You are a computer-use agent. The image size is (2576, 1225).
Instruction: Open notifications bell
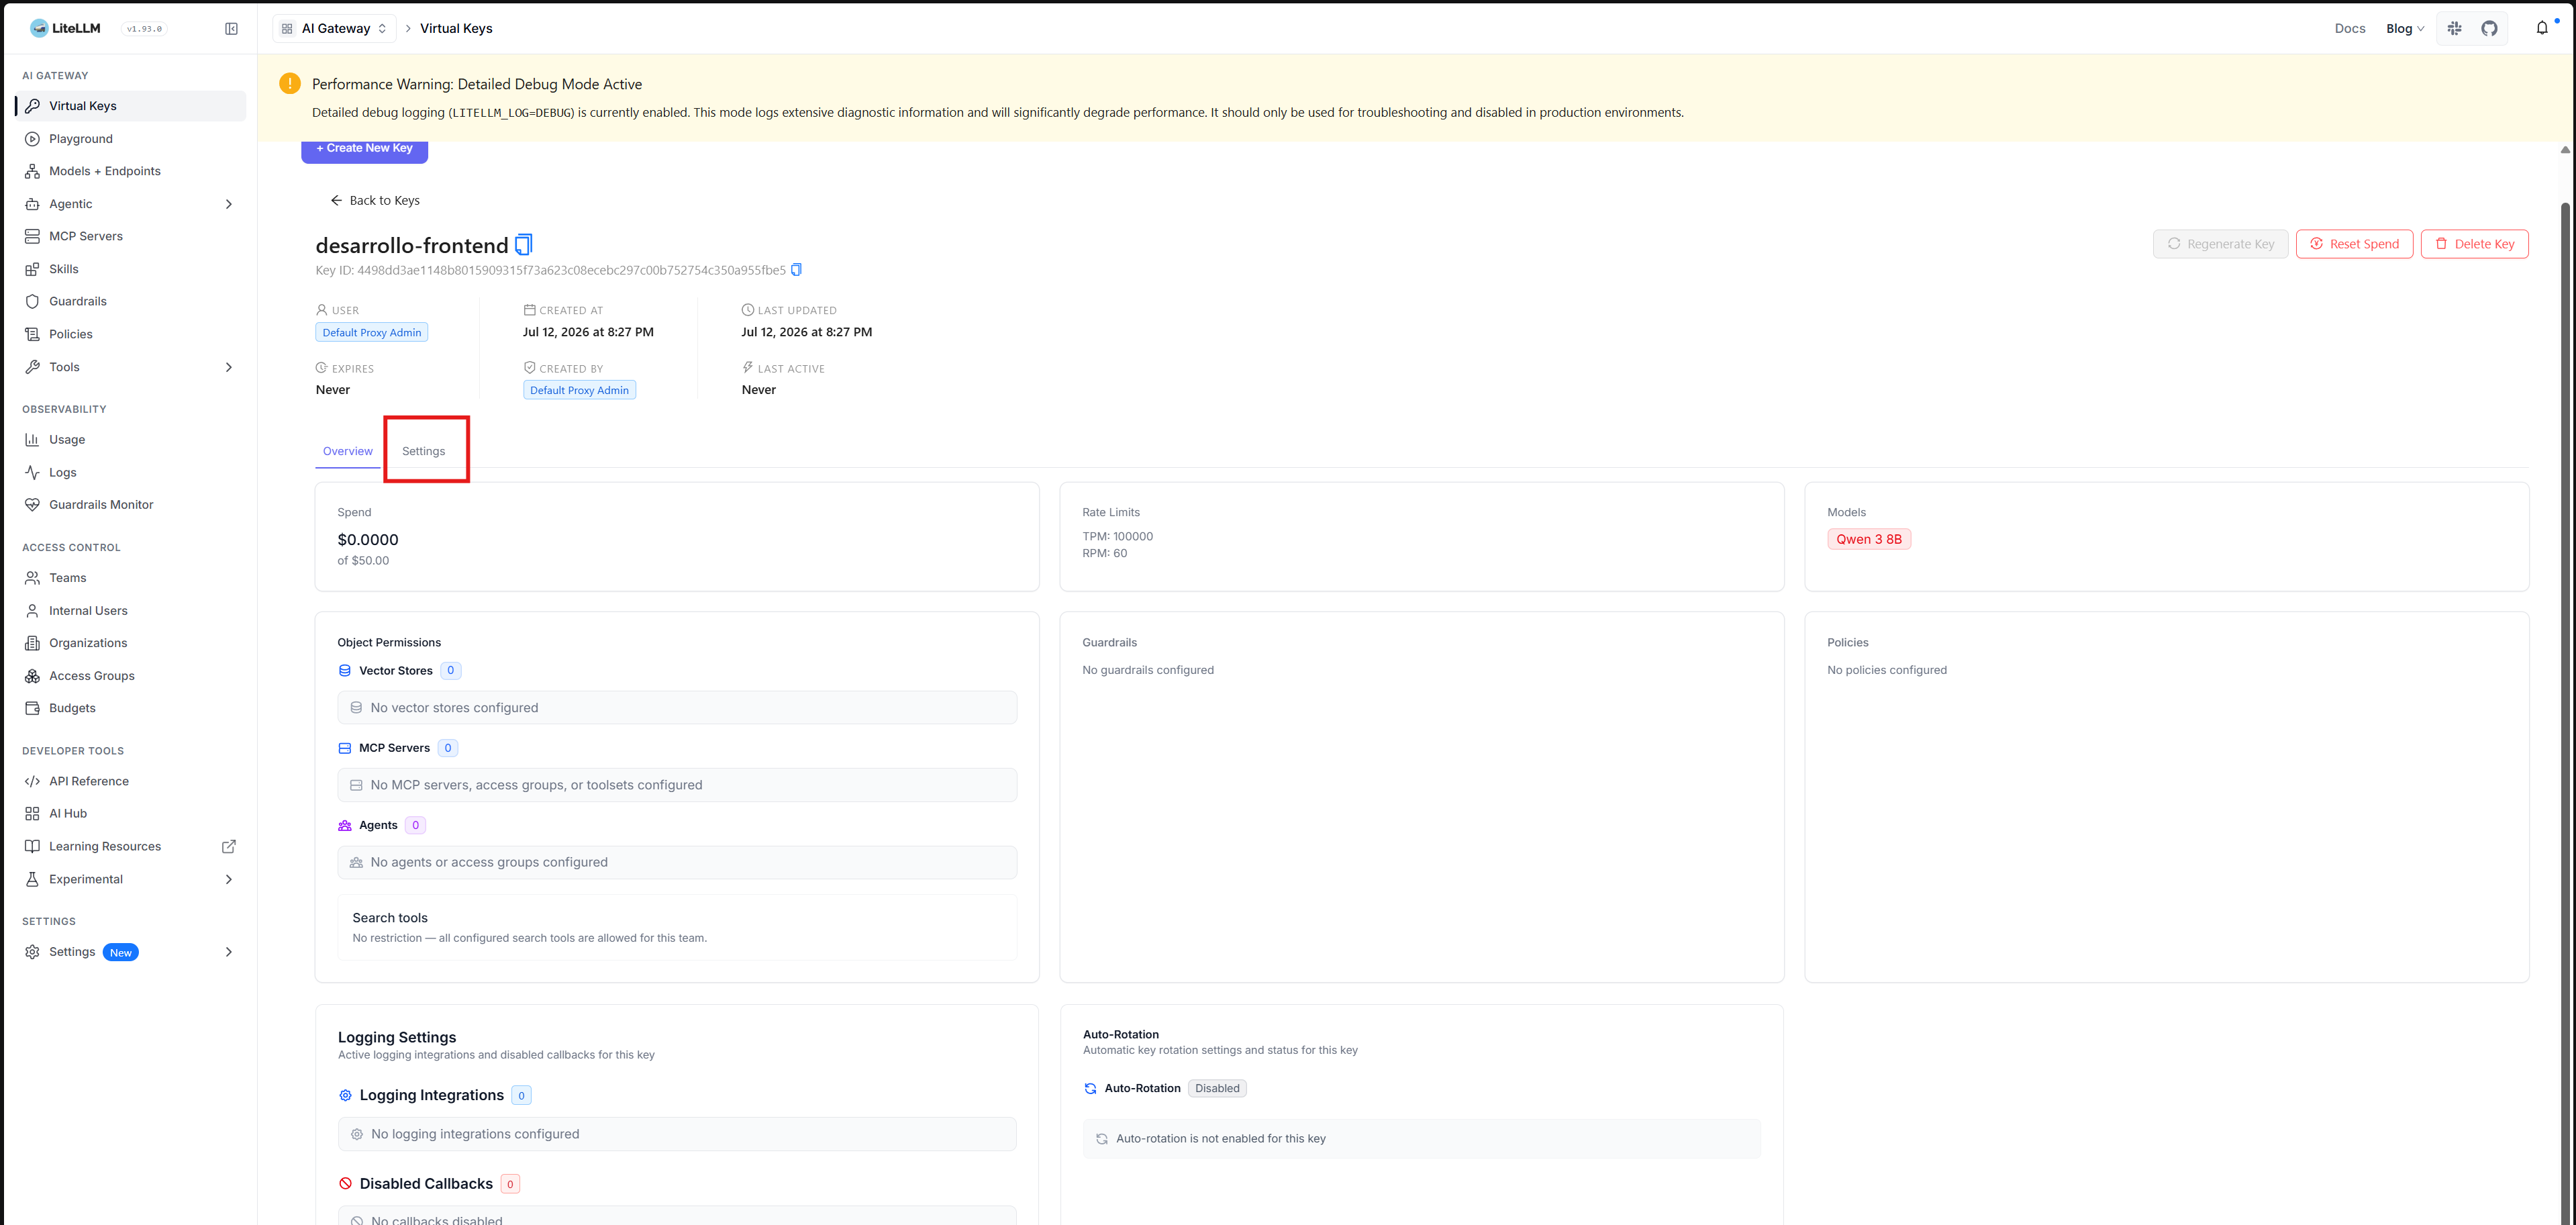coord(2541,28)
